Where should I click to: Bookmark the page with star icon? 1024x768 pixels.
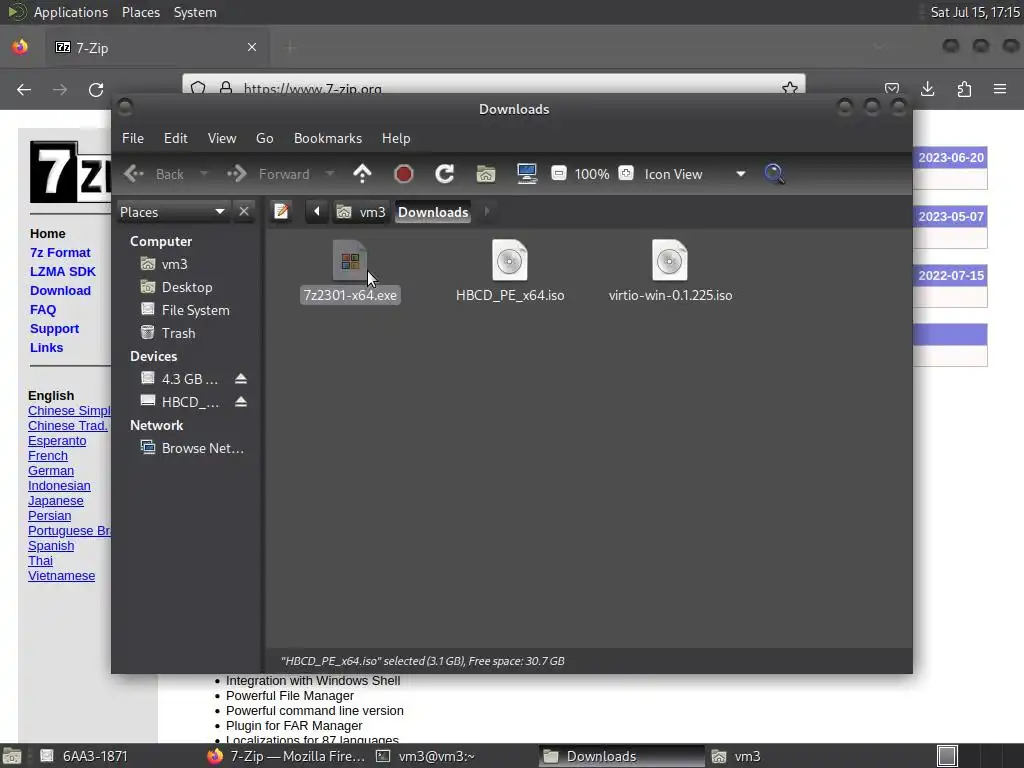point(790,88)
